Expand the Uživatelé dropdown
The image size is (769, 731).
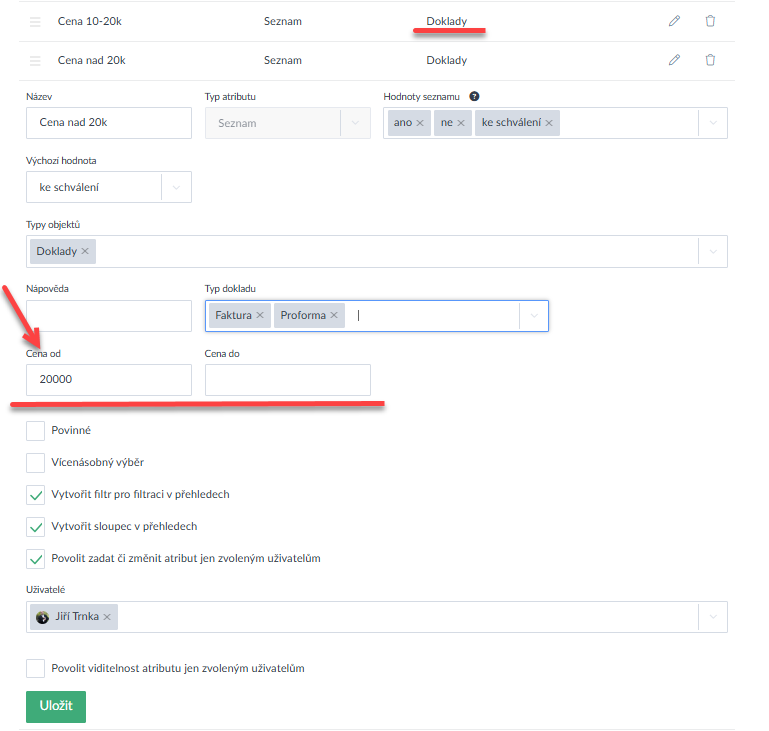(x=712, y=617)
